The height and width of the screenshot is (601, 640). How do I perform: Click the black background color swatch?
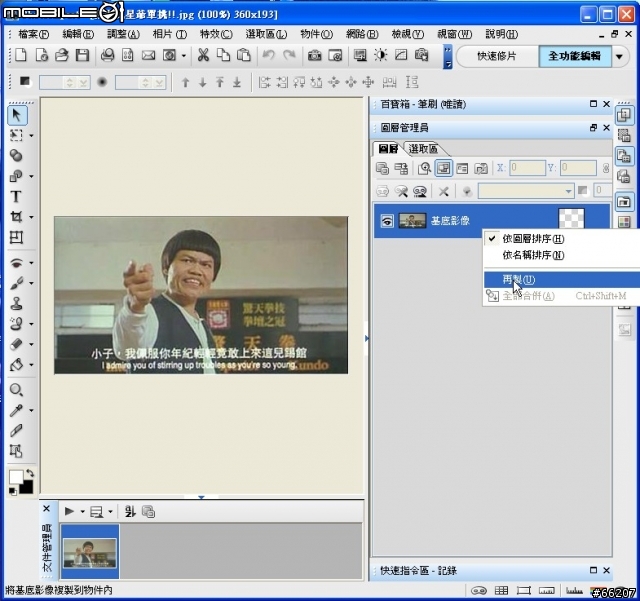pyautogui.click(x=26, y=487)
